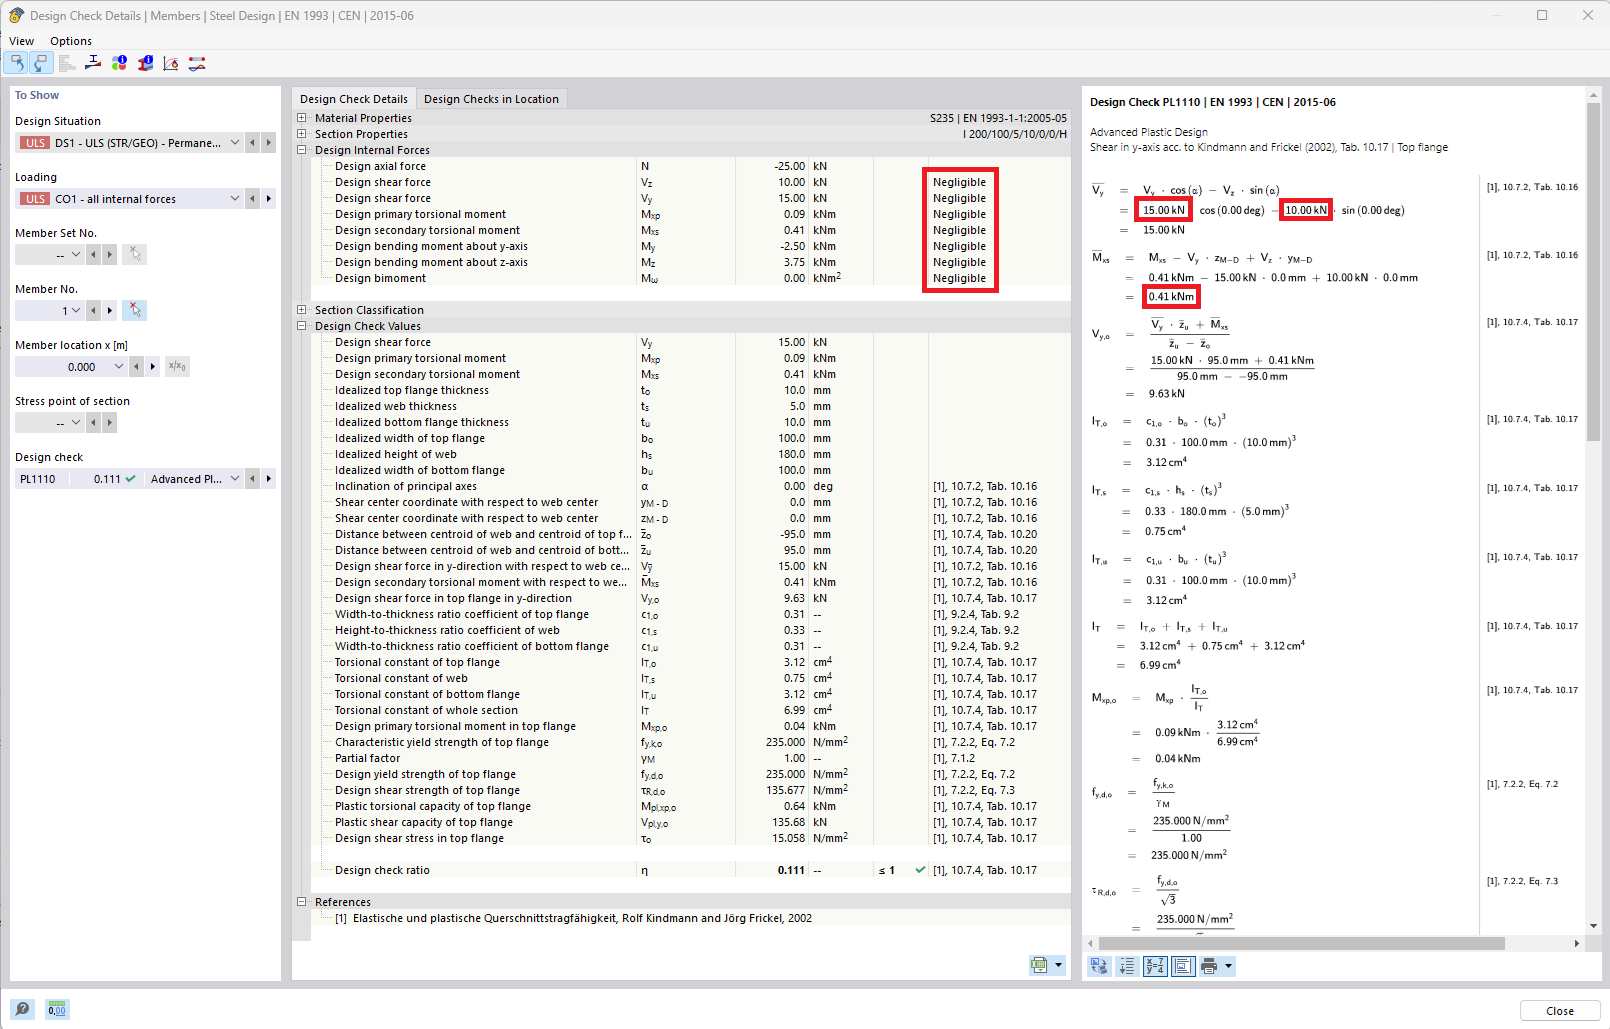Go to next Design Situation
This screenshot has height=1029, width=1610.
(x=268, y=143)
